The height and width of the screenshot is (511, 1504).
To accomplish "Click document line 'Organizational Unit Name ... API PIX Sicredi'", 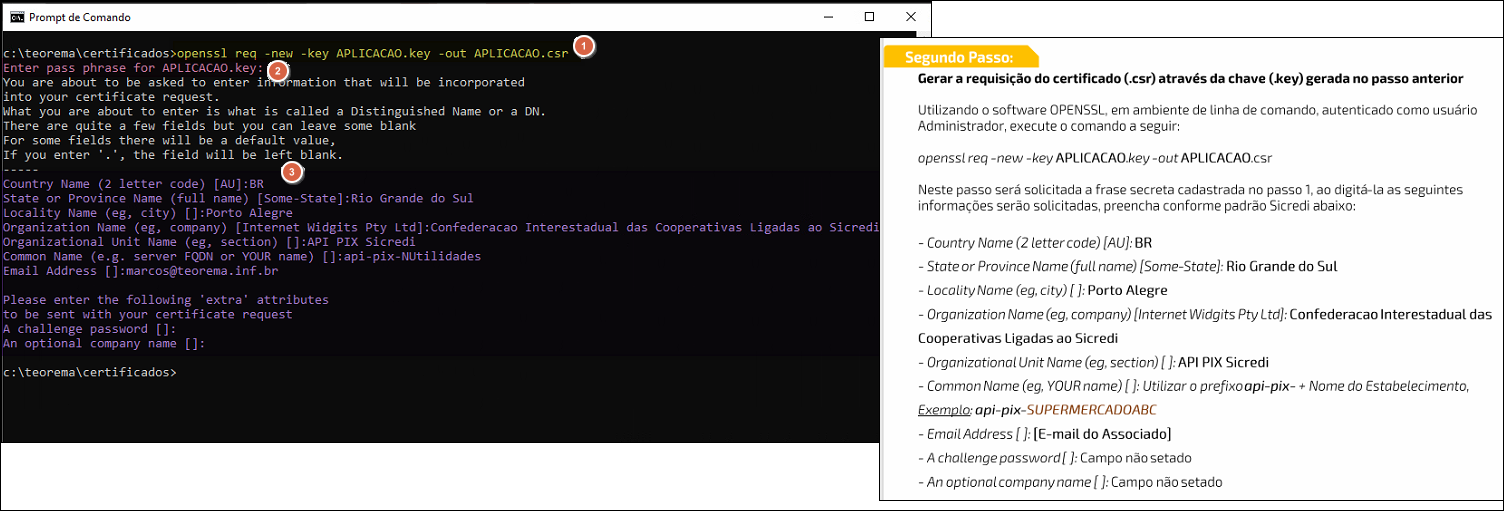I will point(1093,363).
